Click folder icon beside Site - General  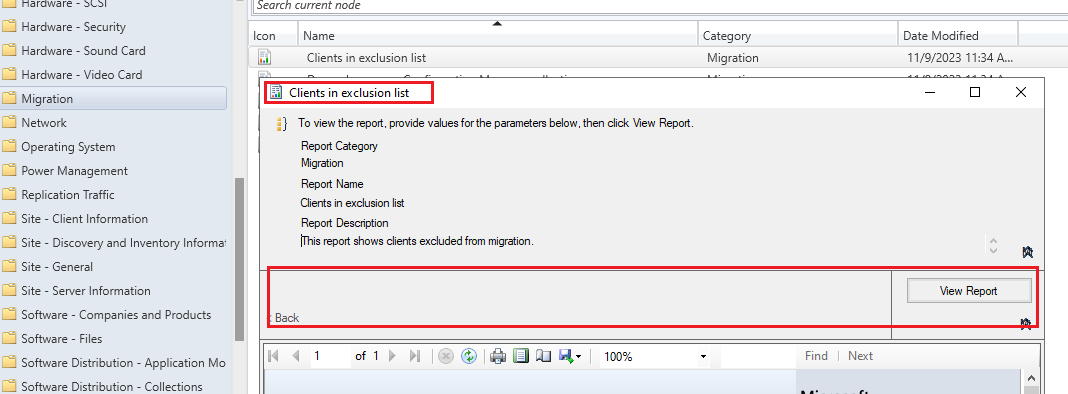click(x=9, y=267)
